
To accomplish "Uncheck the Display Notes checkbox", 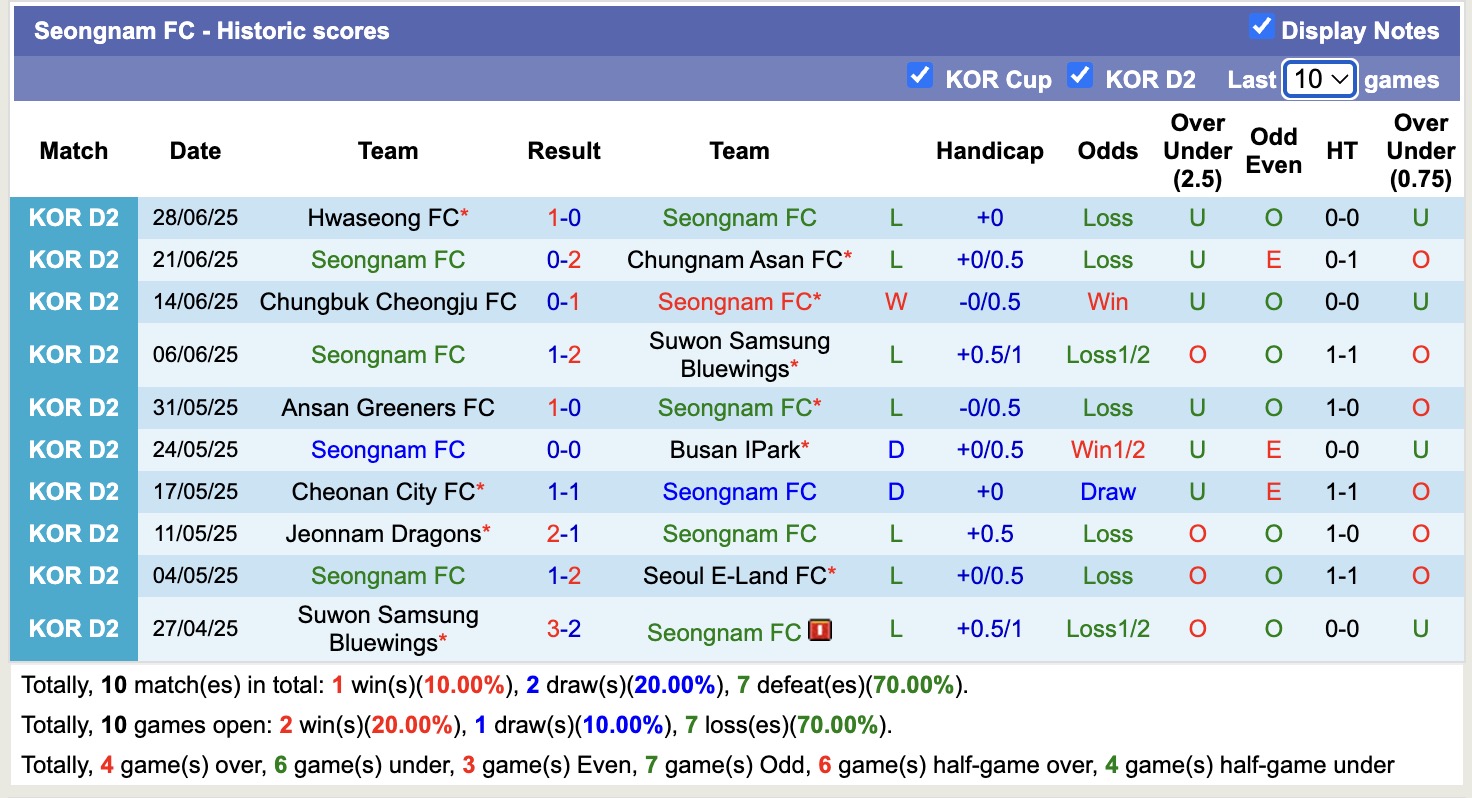I will [1263, 29].
